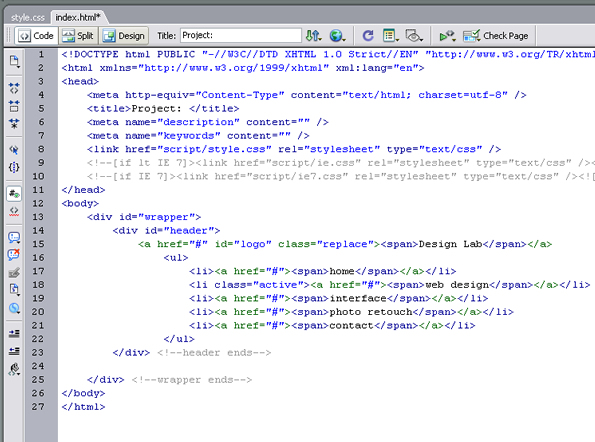The height and width of the screenshot is (442, 595).
Task: Click line number 15 in gutter
Action: pyautogui.click(x=38, y=244)
